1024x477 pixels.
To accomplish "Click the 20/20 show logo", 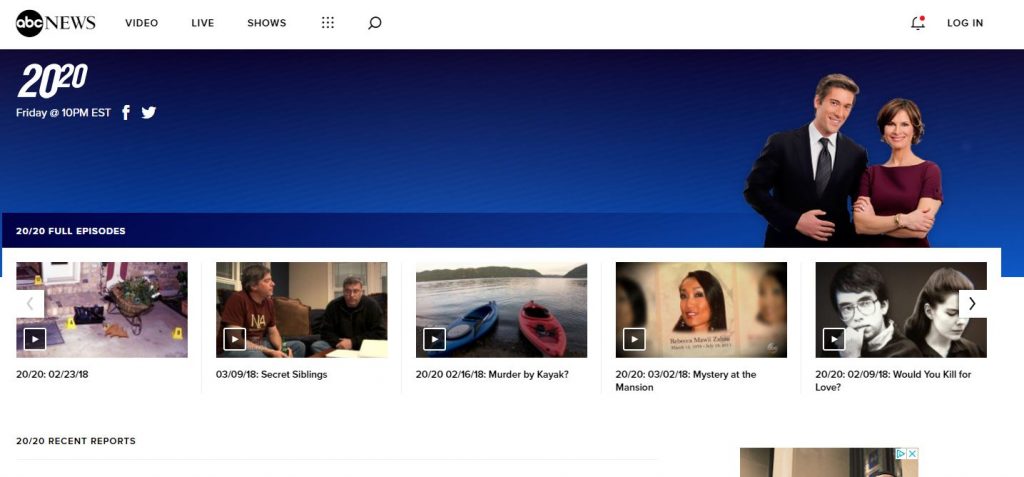I will [52, 80].
